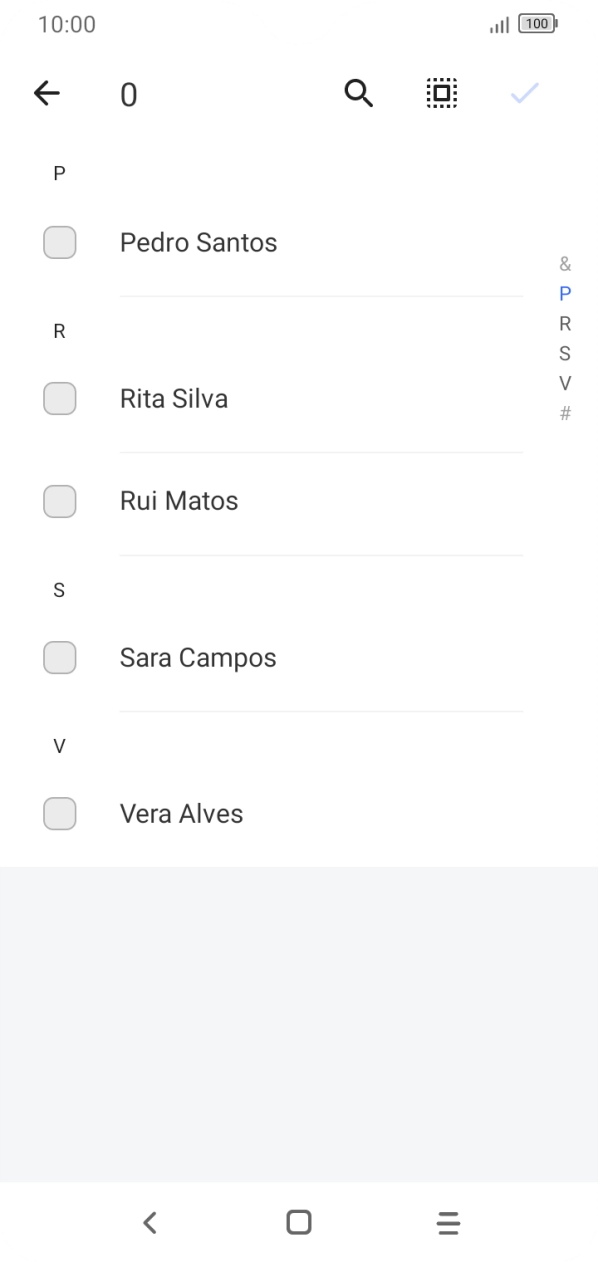Check the checkbox next to Pedro Santos
598x1262 pixels.
pyautogui.click(x=59, y=242)
